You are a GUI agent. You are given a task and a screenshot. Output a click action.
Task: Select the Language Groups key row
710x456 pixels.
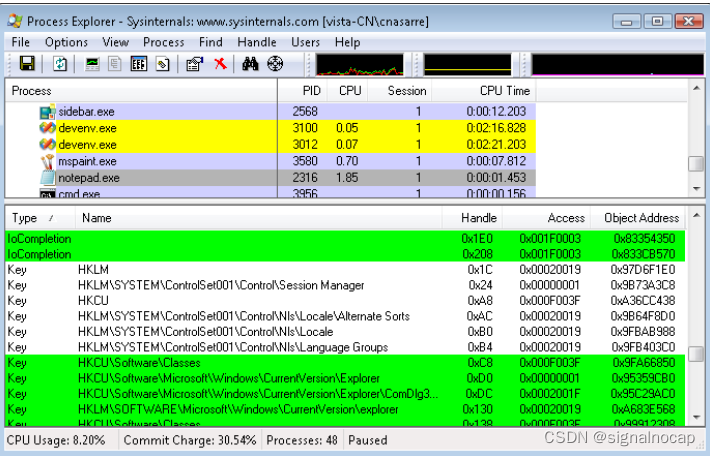click(345, 347)
